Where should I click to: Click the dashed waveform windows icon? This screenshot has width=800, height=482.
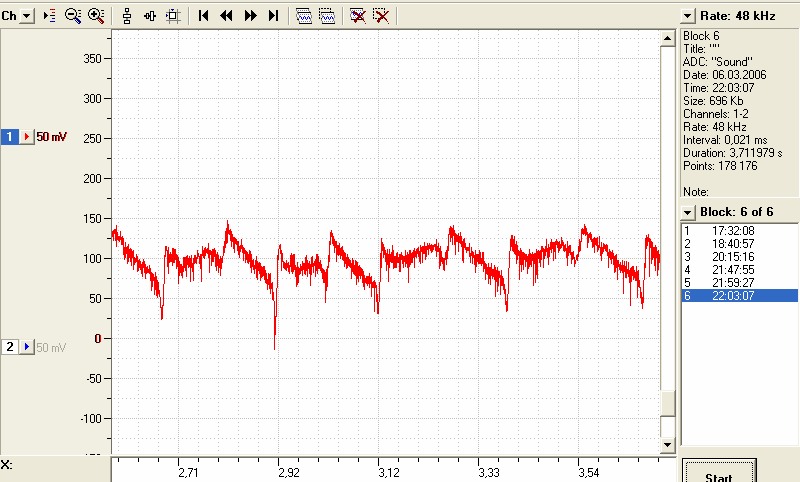tap(327, 16)
